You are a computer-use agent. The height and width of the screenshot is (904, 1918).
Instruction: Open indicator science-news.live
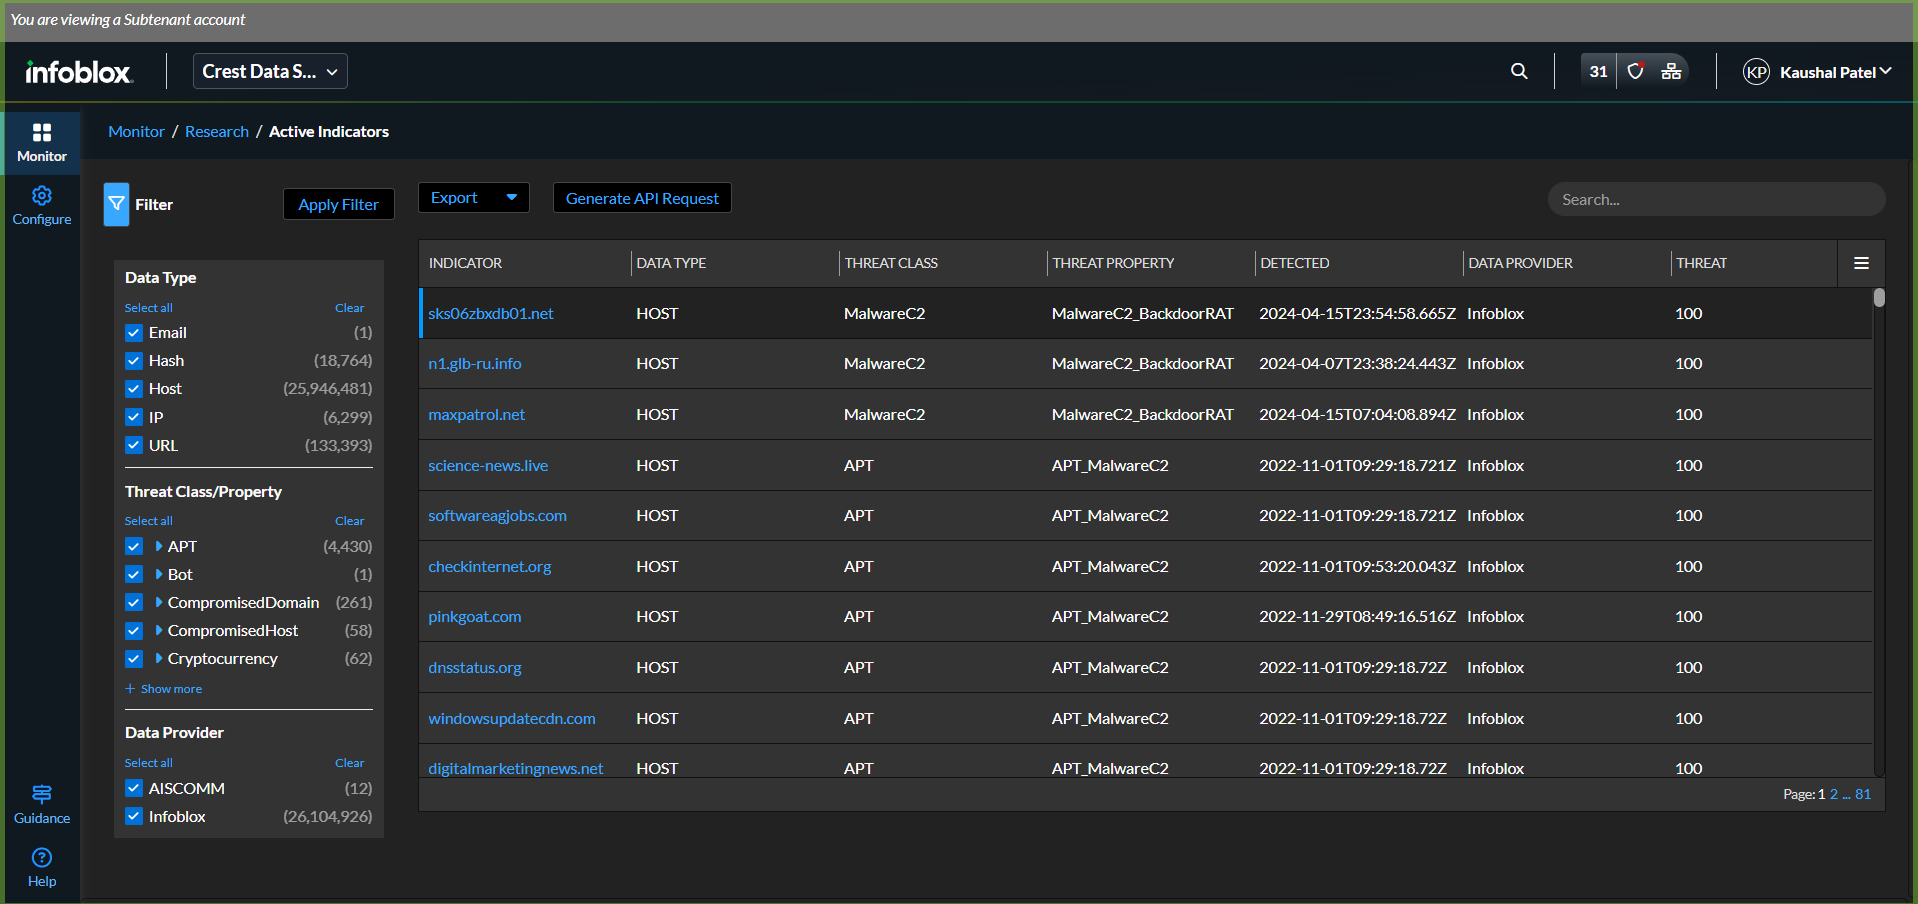pos(488,466)
